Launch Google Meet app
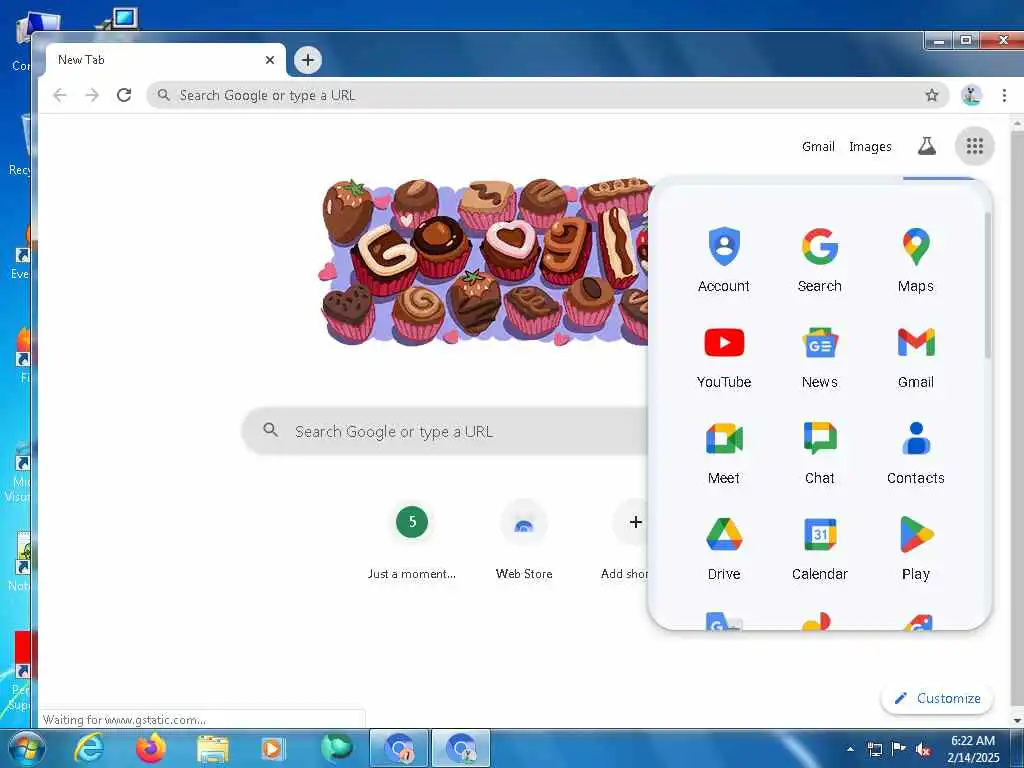The image size is (1024, 768). [x=724, y=453]
